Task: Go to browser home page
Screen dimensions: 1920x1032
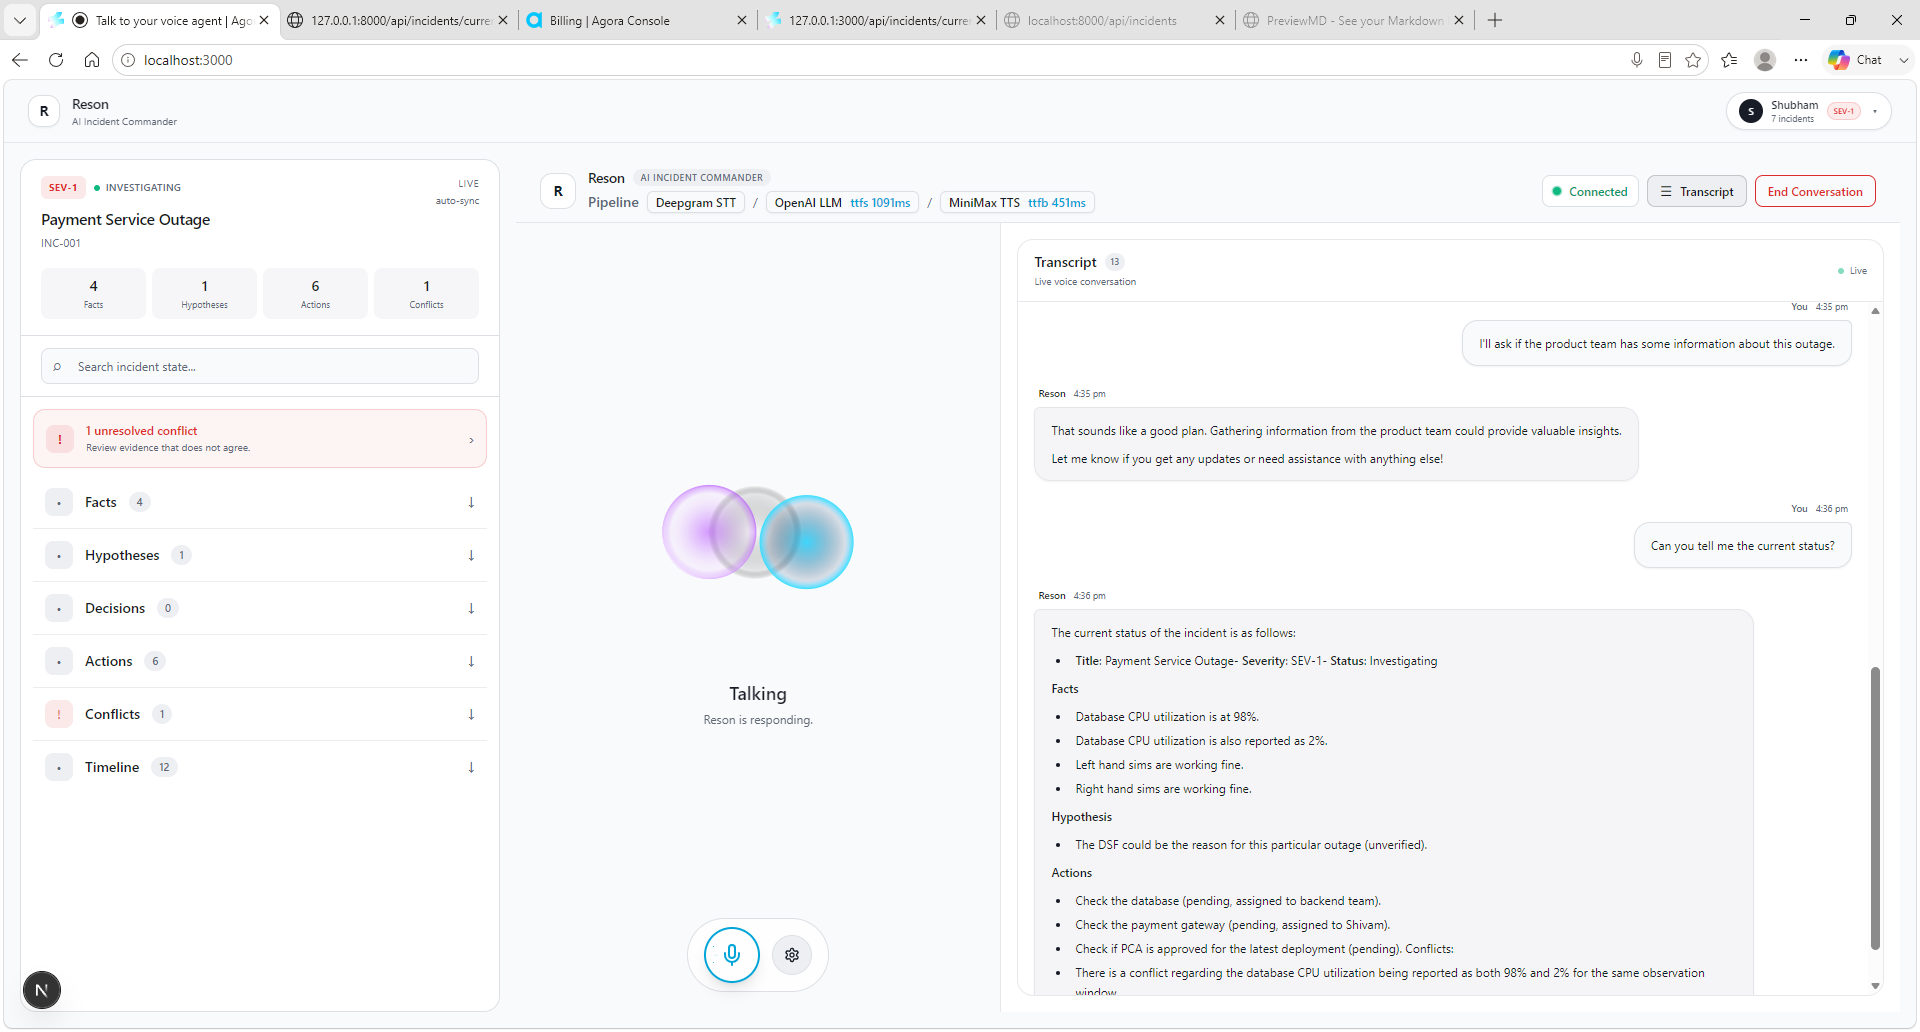Action: [x=92, y=60]
